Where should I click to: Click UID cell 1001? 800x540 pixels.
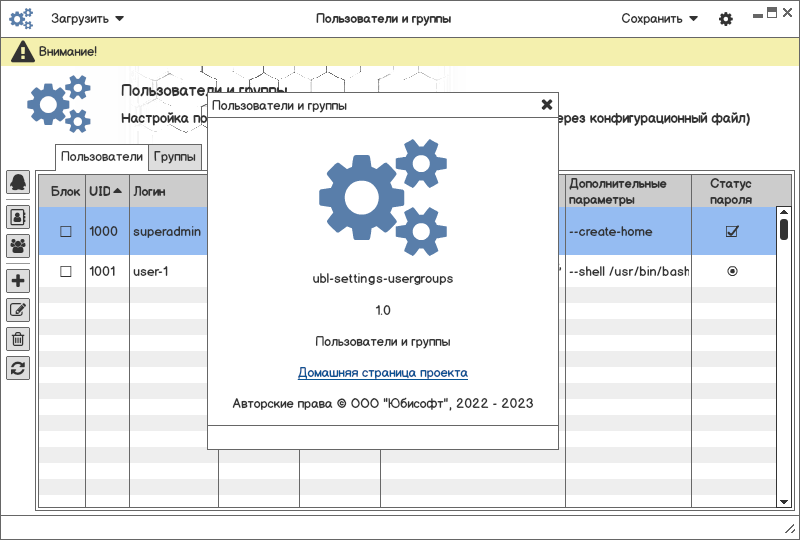(107, 271)
